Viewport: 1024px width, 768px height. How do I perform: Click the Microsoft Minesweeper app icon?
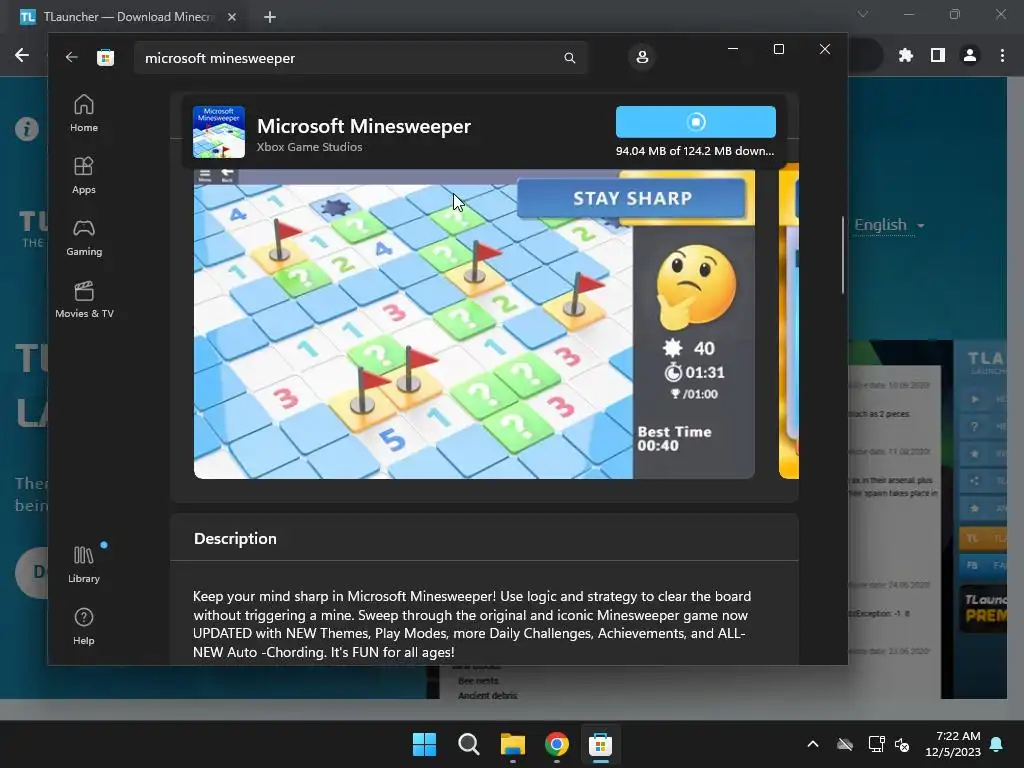point(219,132)
